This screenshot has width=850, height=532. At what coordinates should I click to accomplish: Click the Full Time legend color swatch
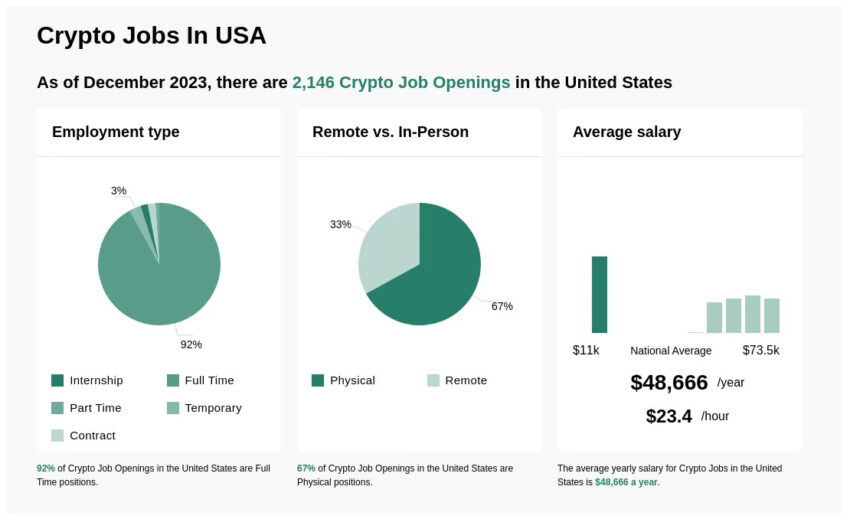click(173, 380)
